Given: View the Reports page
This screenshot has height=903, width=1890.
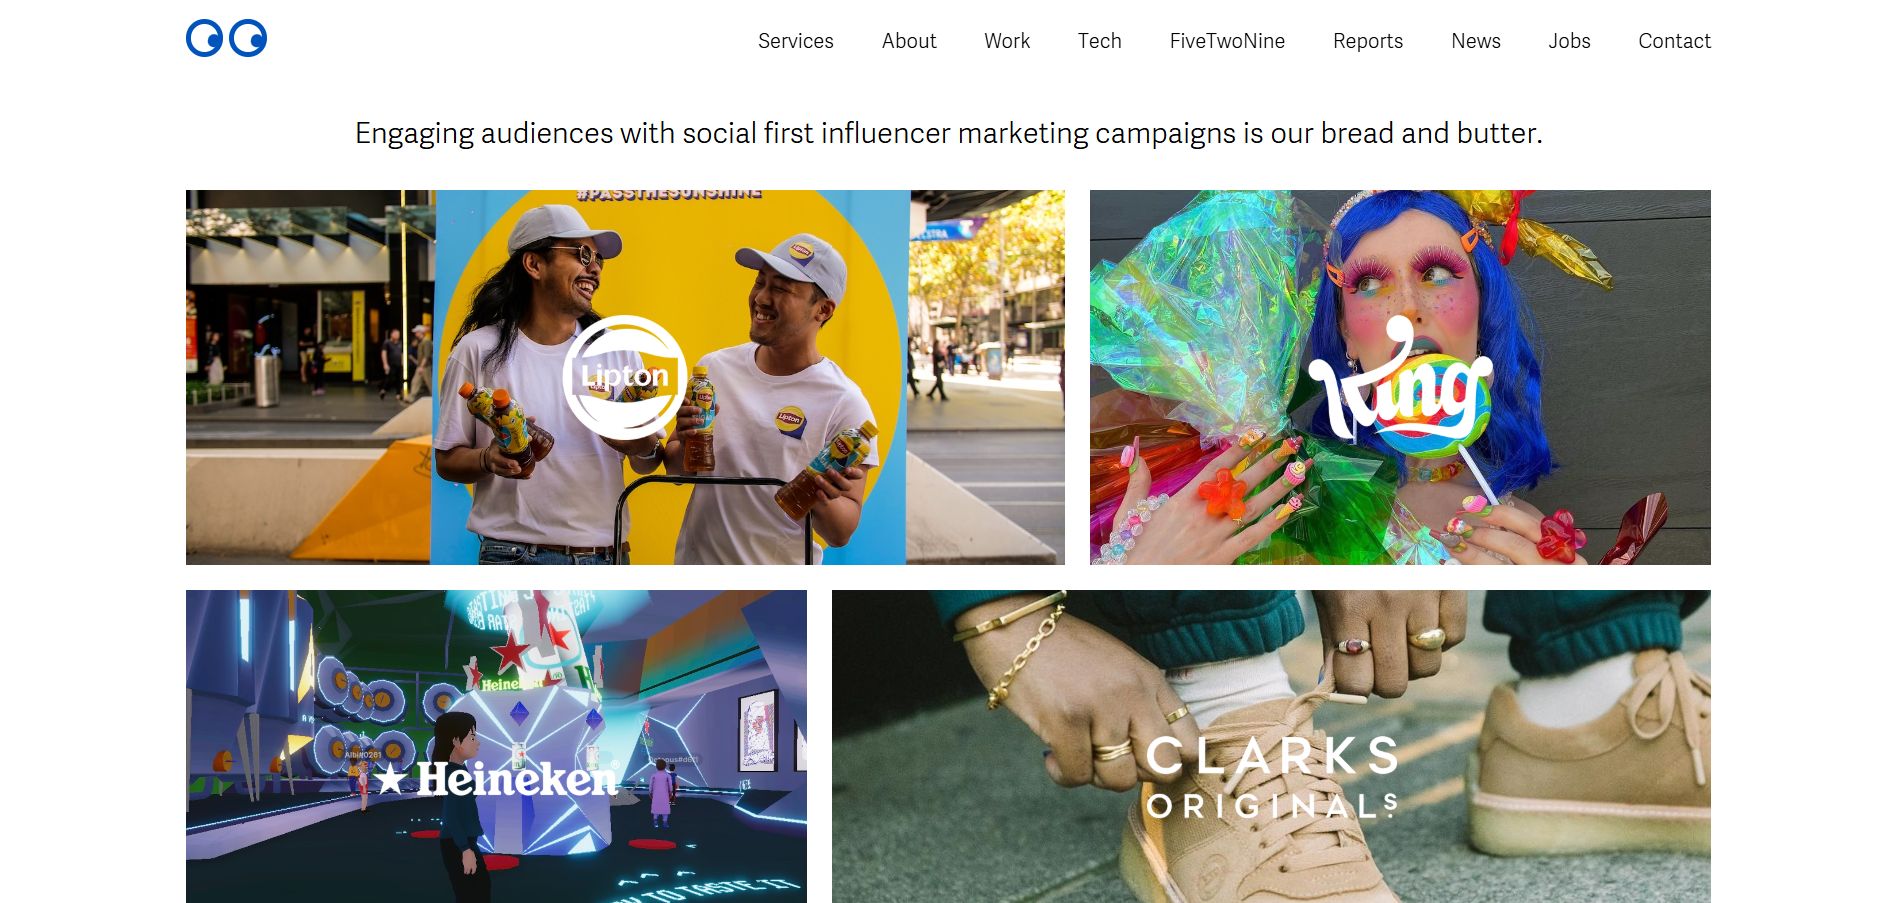Looking at the screenshot, I should (1368, 41).
